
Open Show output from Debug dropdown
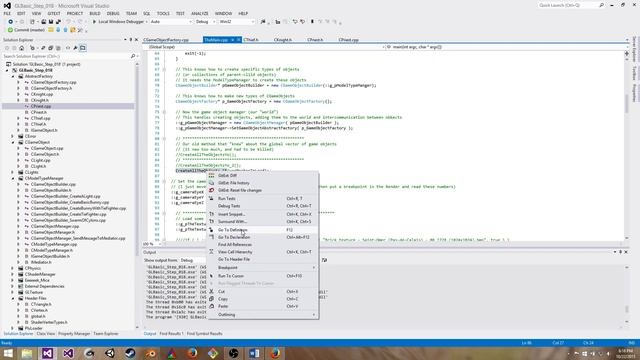pyautogui.click(x=193, y=260)
